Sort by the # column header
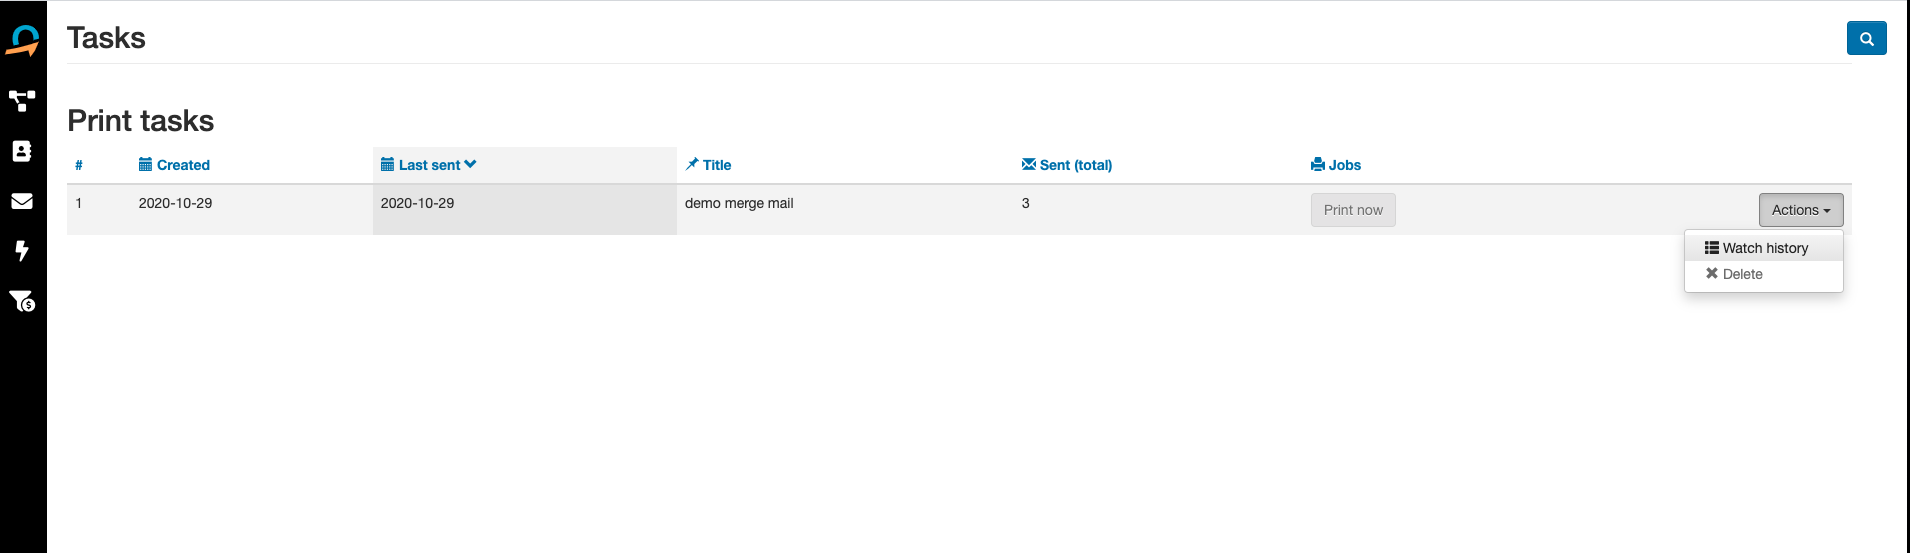 (x=79, y=165)
